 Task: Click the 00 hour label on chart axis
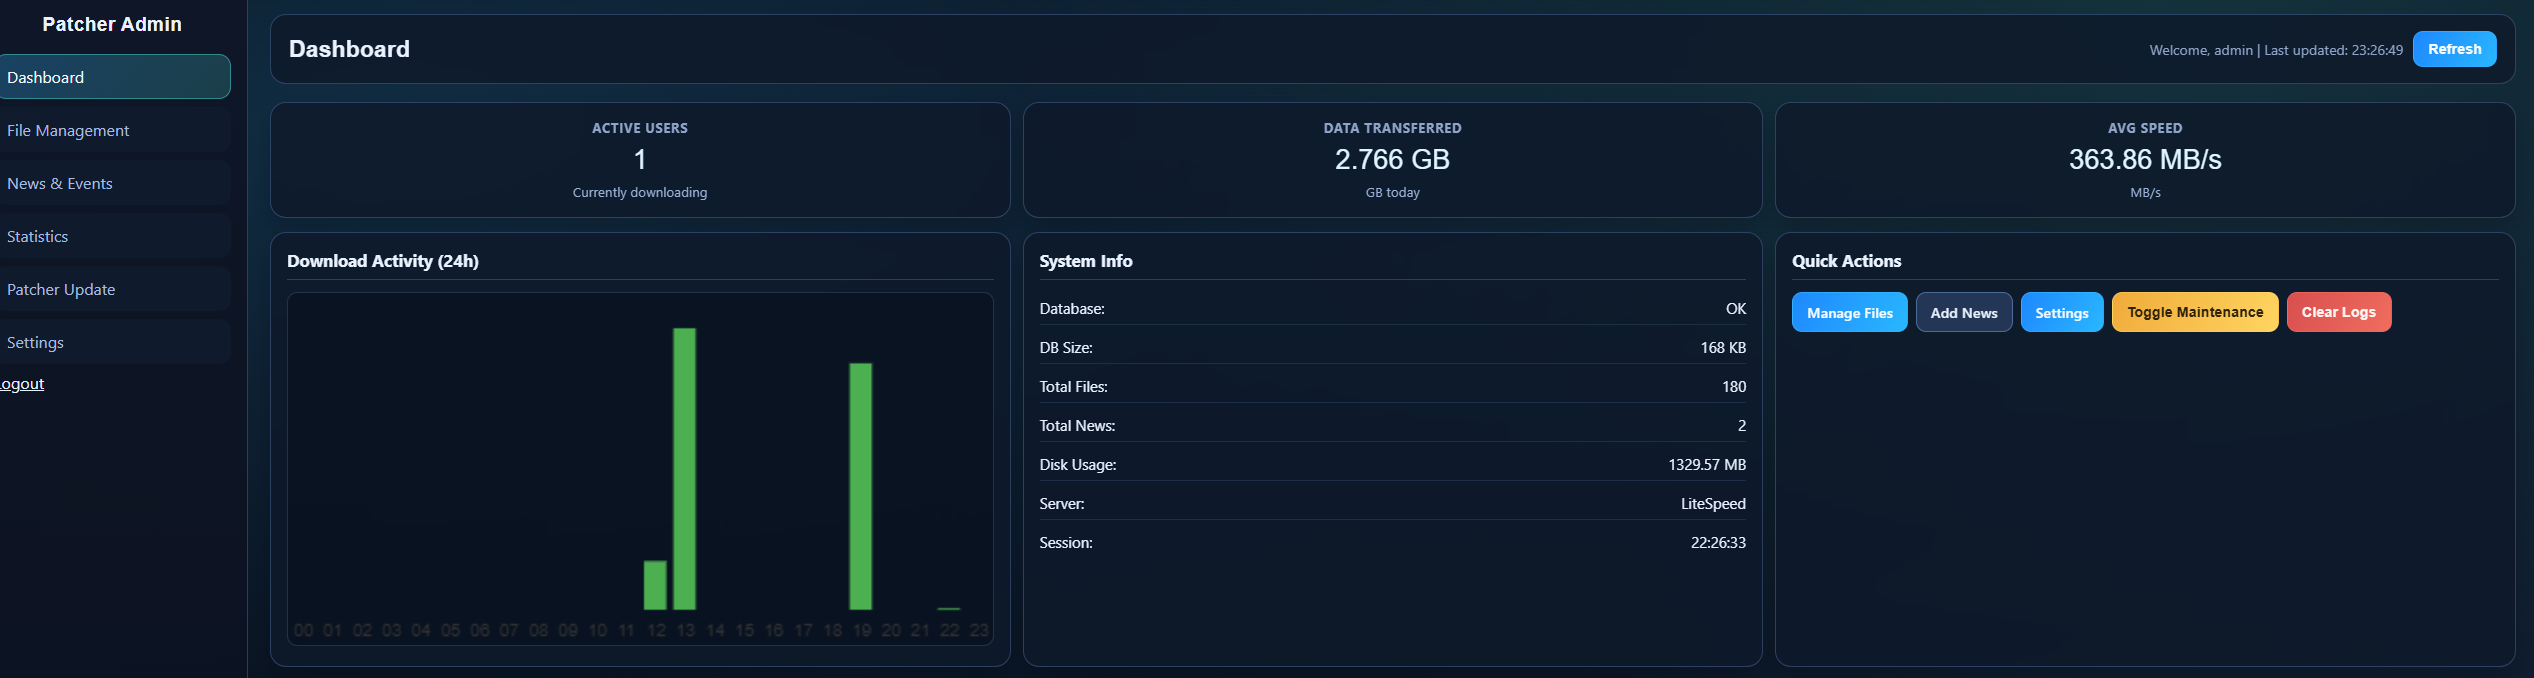coord(304,630)
